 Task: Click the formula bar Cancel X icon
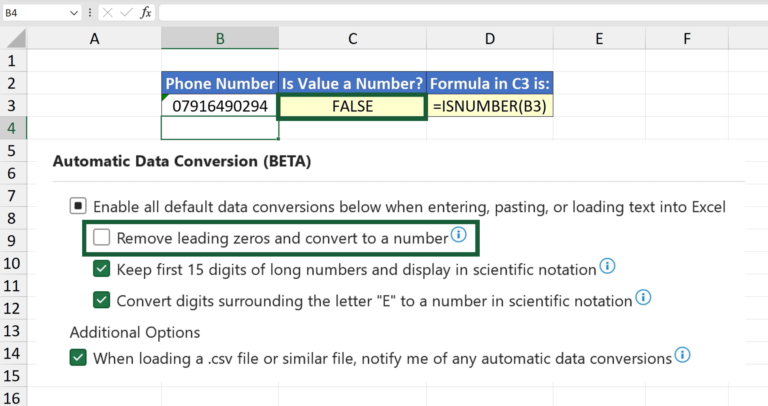click(106, 13)
